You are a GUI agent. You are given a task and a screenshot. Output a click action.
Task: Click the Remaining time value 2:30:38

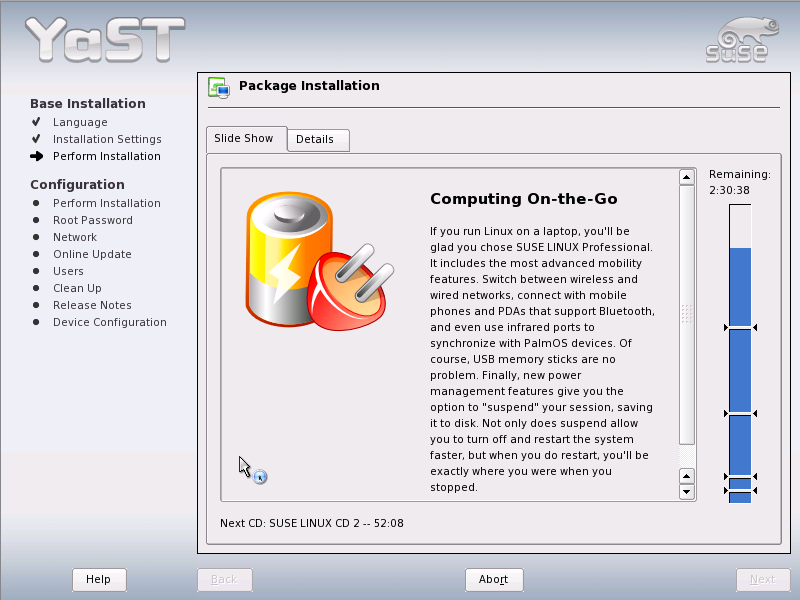point(730,190)
